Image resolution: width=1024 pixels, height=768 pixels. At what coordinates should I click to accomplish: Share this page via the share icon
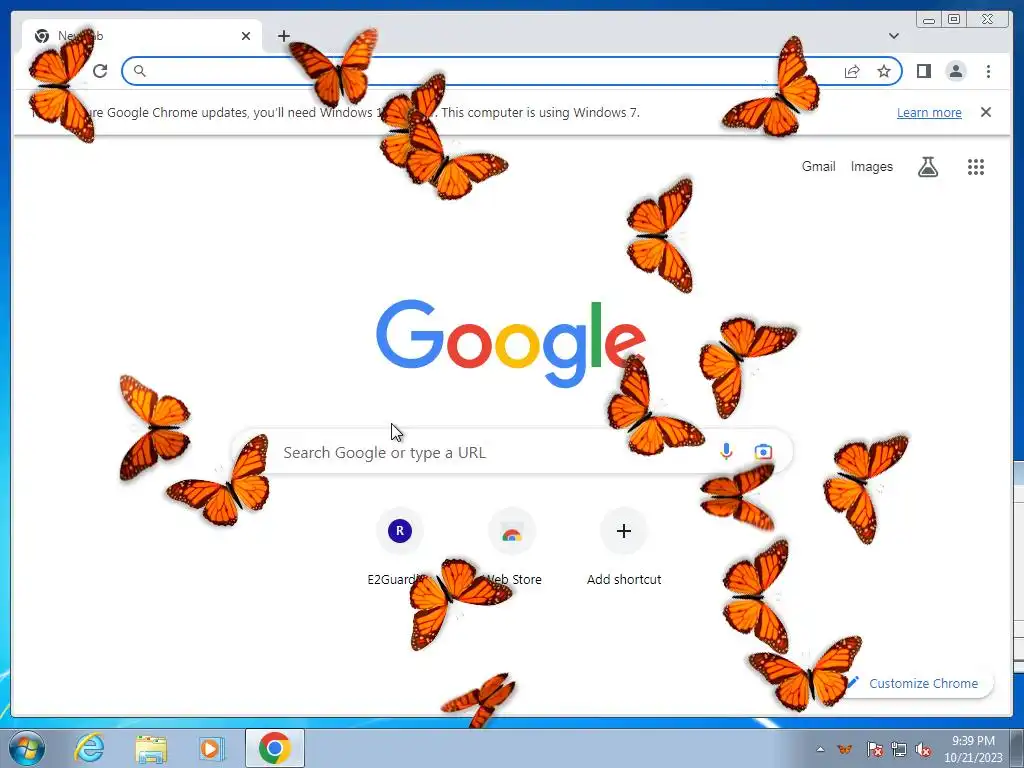[852, 71]
